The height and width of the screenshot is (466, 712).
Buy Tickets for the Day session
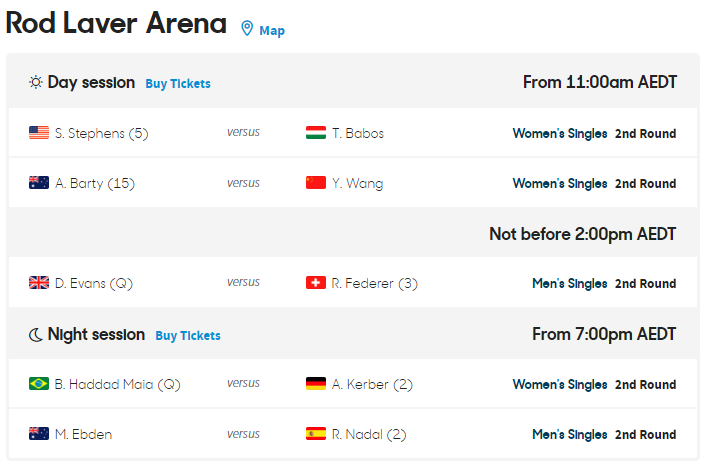(178, 84)
